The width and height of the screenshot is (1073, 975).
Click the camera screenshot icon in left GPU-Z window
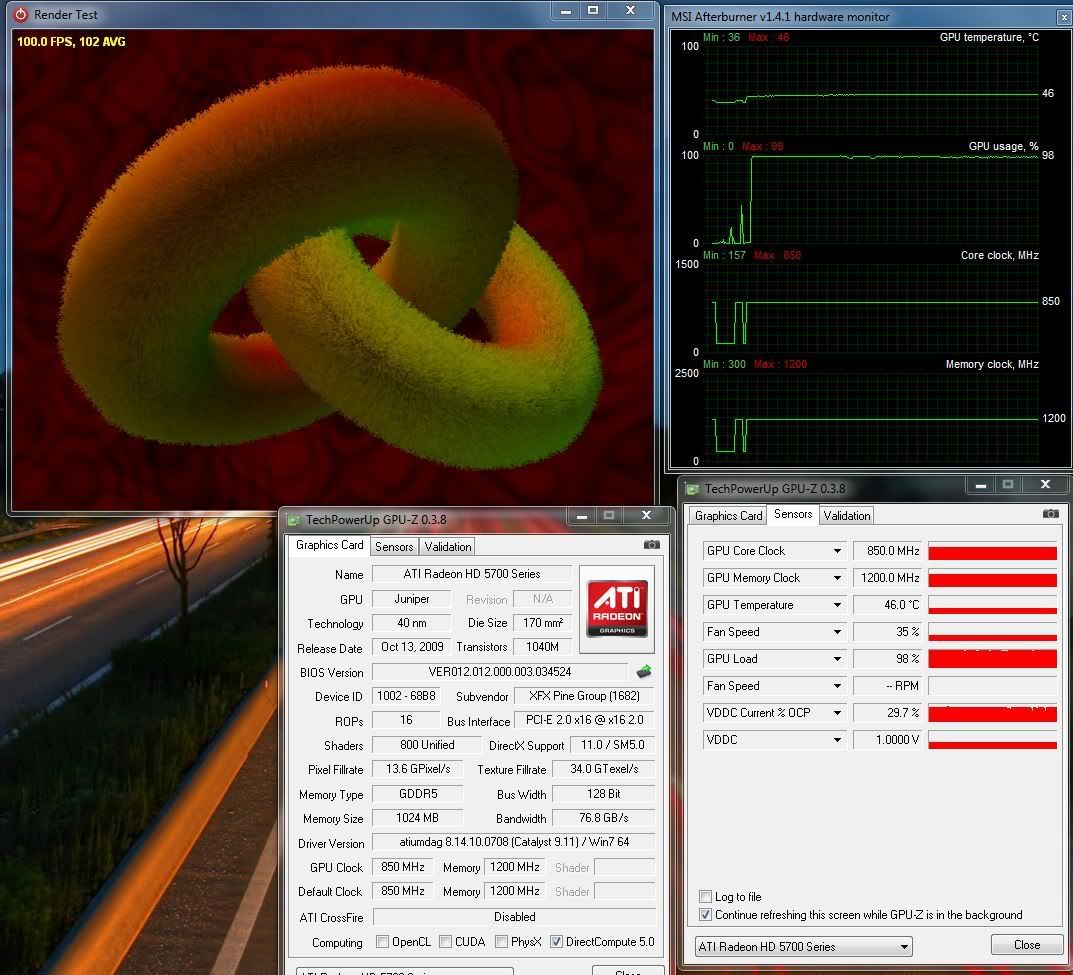pos(651,545)
